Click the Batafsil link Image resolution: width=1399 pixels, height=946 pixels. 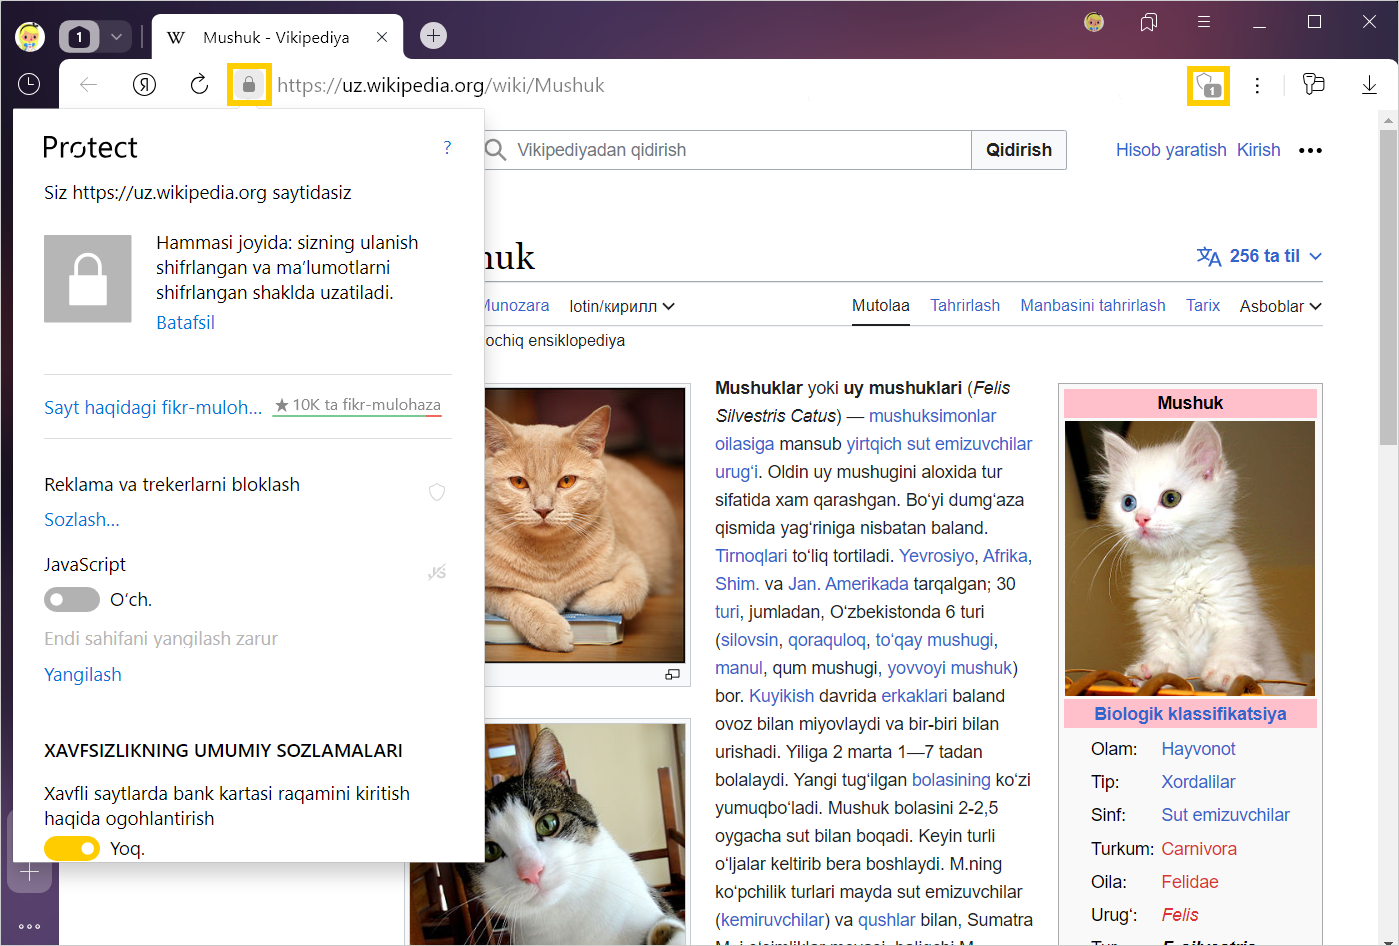tap(185, 322)
